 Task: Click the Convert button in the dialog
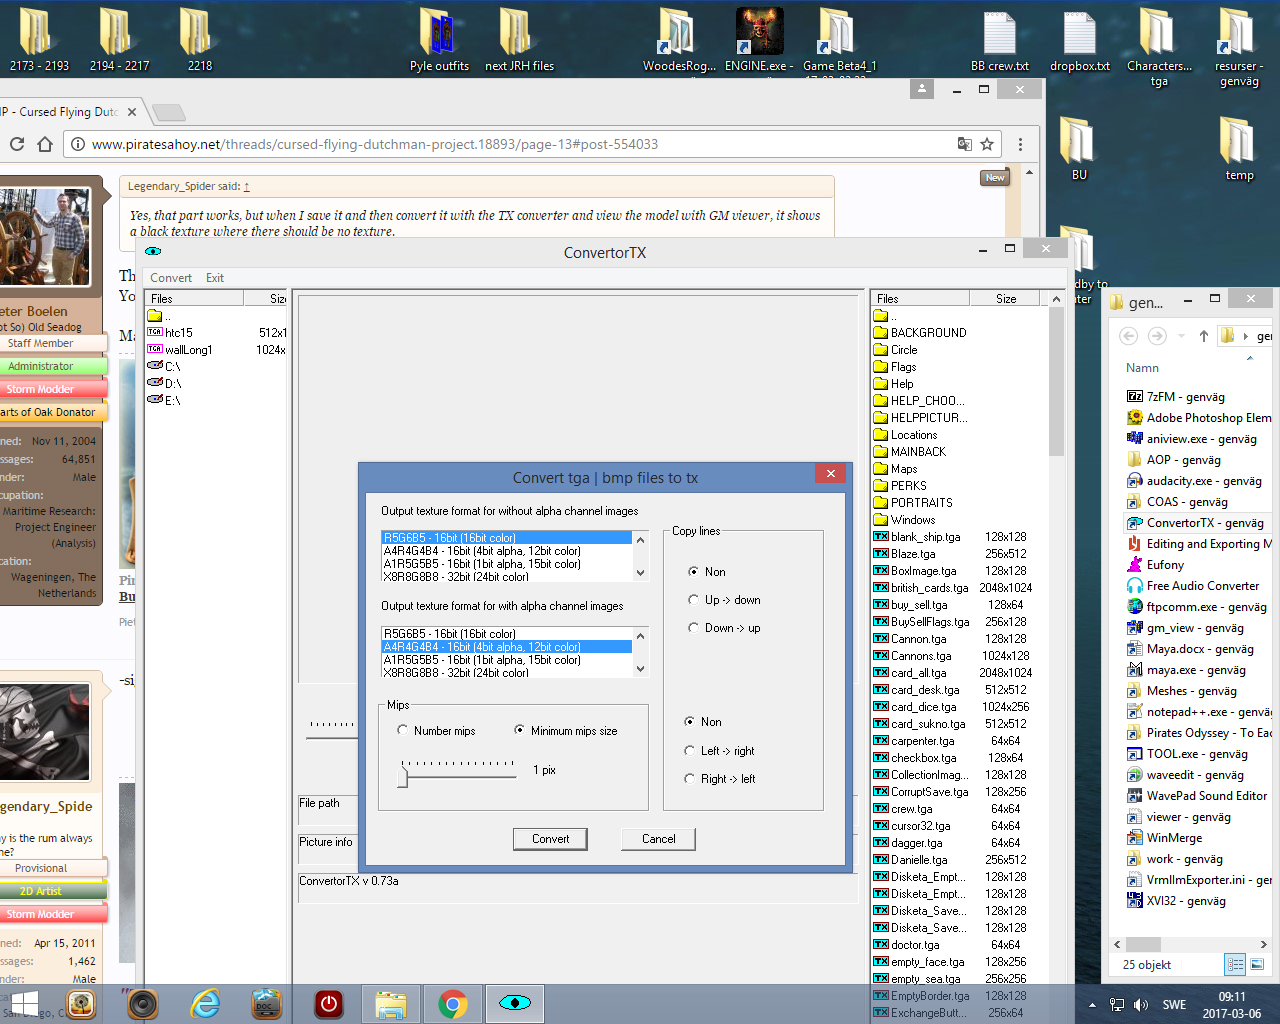click(x=550, y=839)
